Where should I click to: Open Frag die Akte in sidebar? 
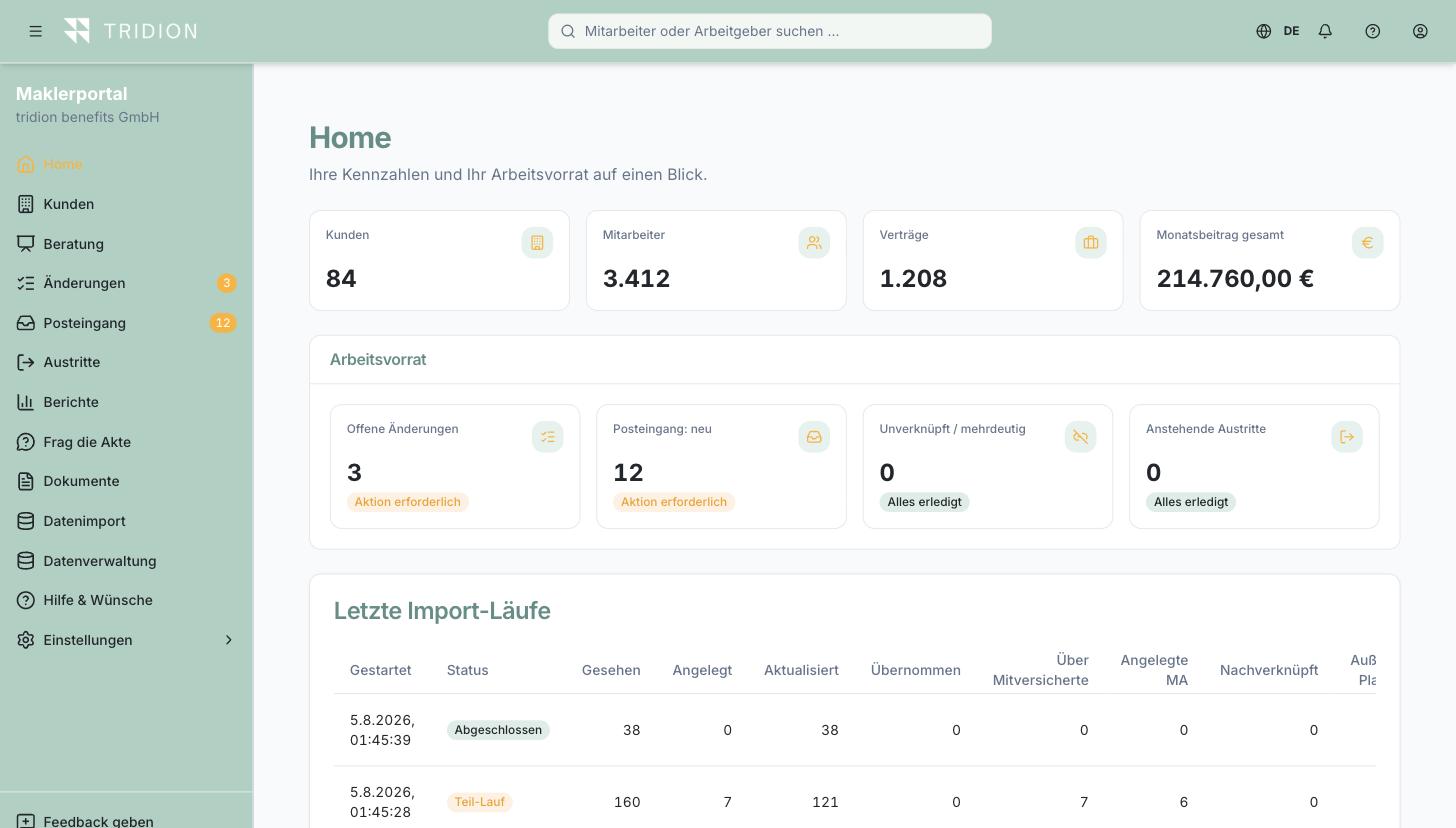coord(126,442)
